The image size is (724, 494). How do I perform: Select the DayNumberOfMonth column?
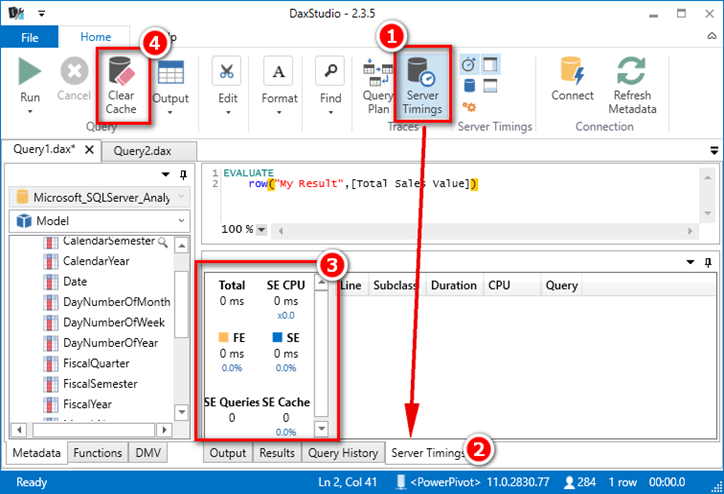[x=117, y=302]
